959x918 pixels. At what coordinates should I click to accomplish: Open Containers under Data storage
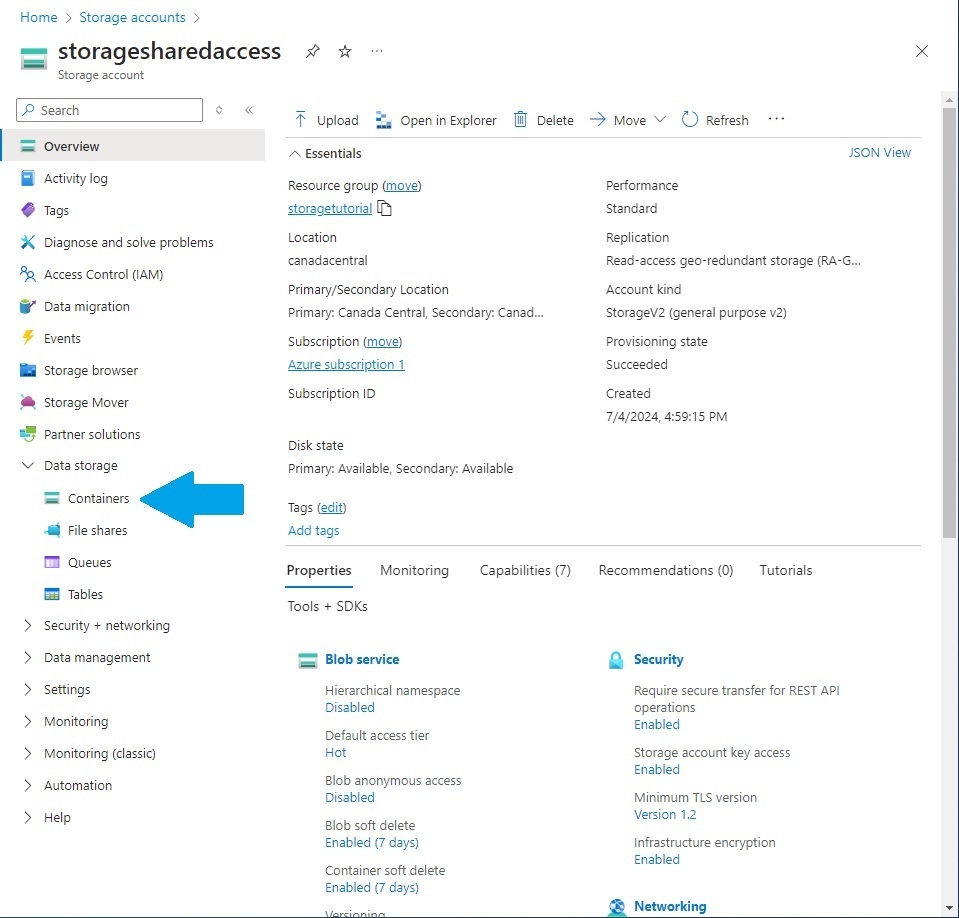98,498
